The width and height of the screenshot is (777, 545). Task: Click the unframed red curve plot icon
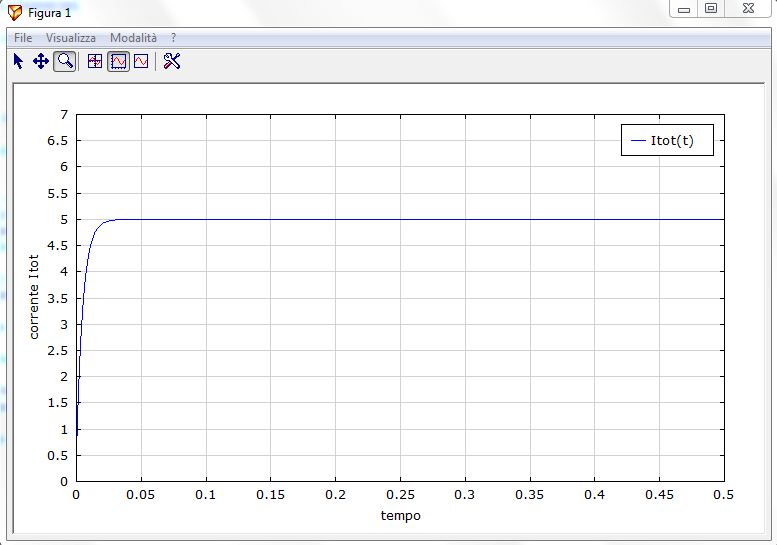click(141, 61)
